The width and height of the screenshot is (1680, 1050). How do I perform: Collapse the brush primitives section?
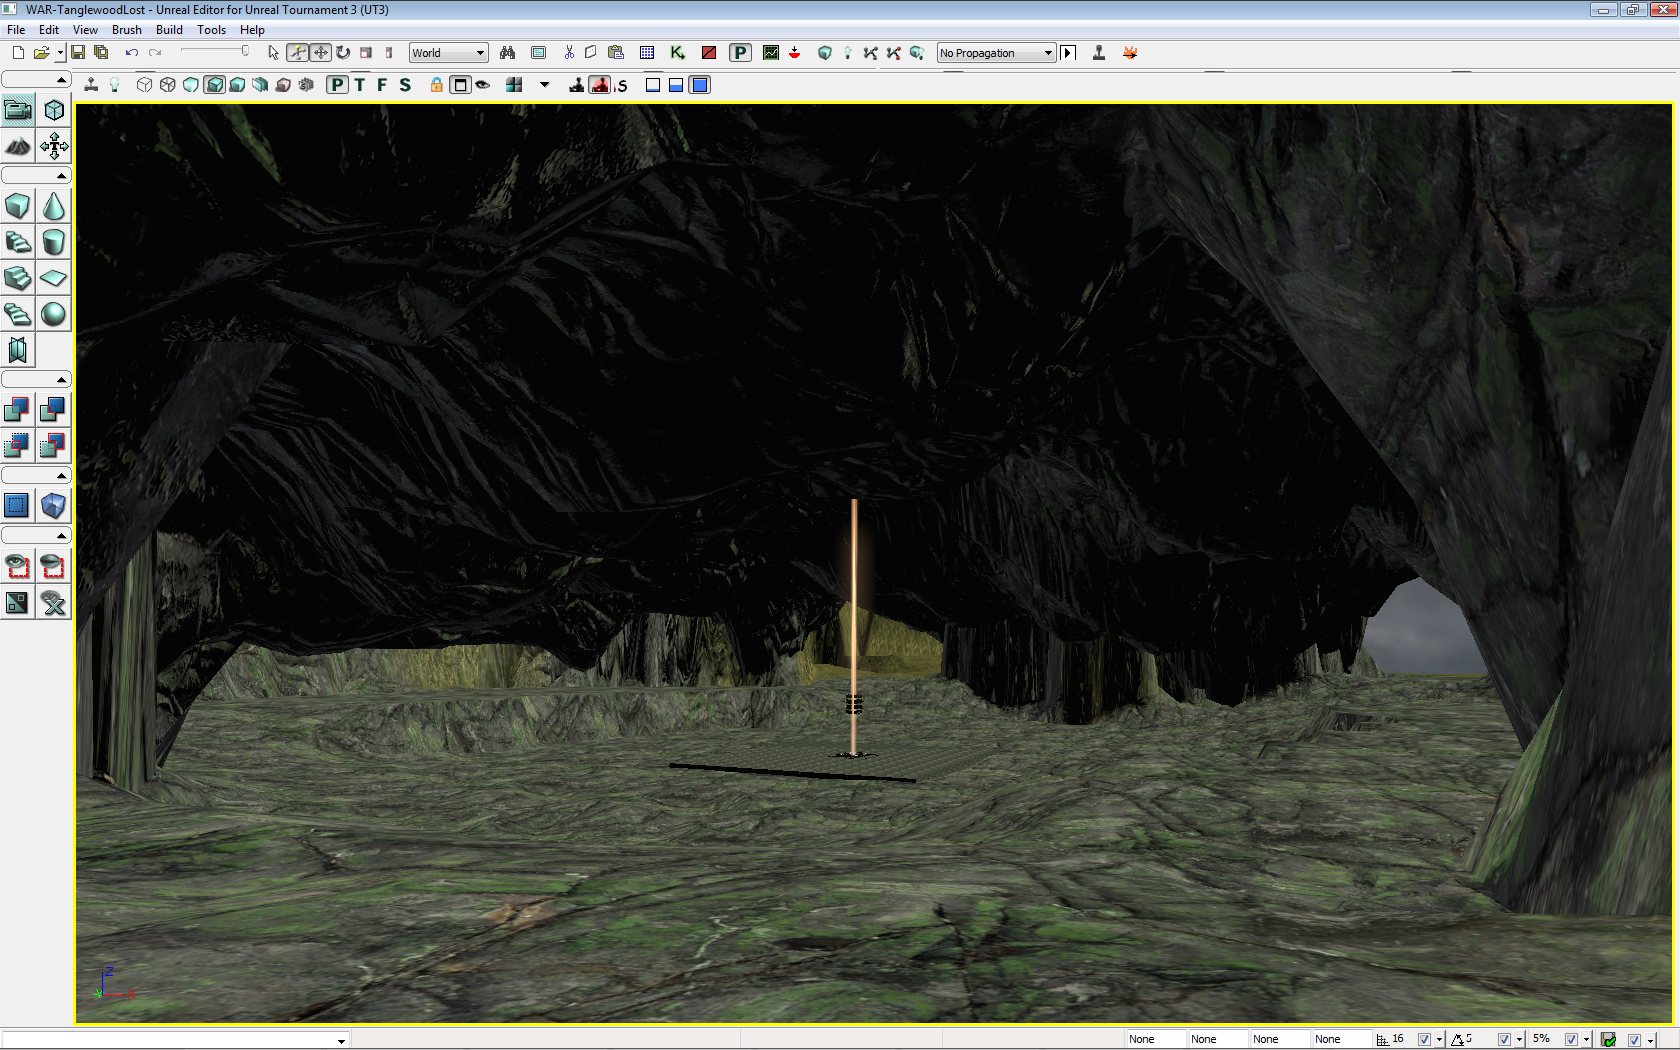point(36,175)
